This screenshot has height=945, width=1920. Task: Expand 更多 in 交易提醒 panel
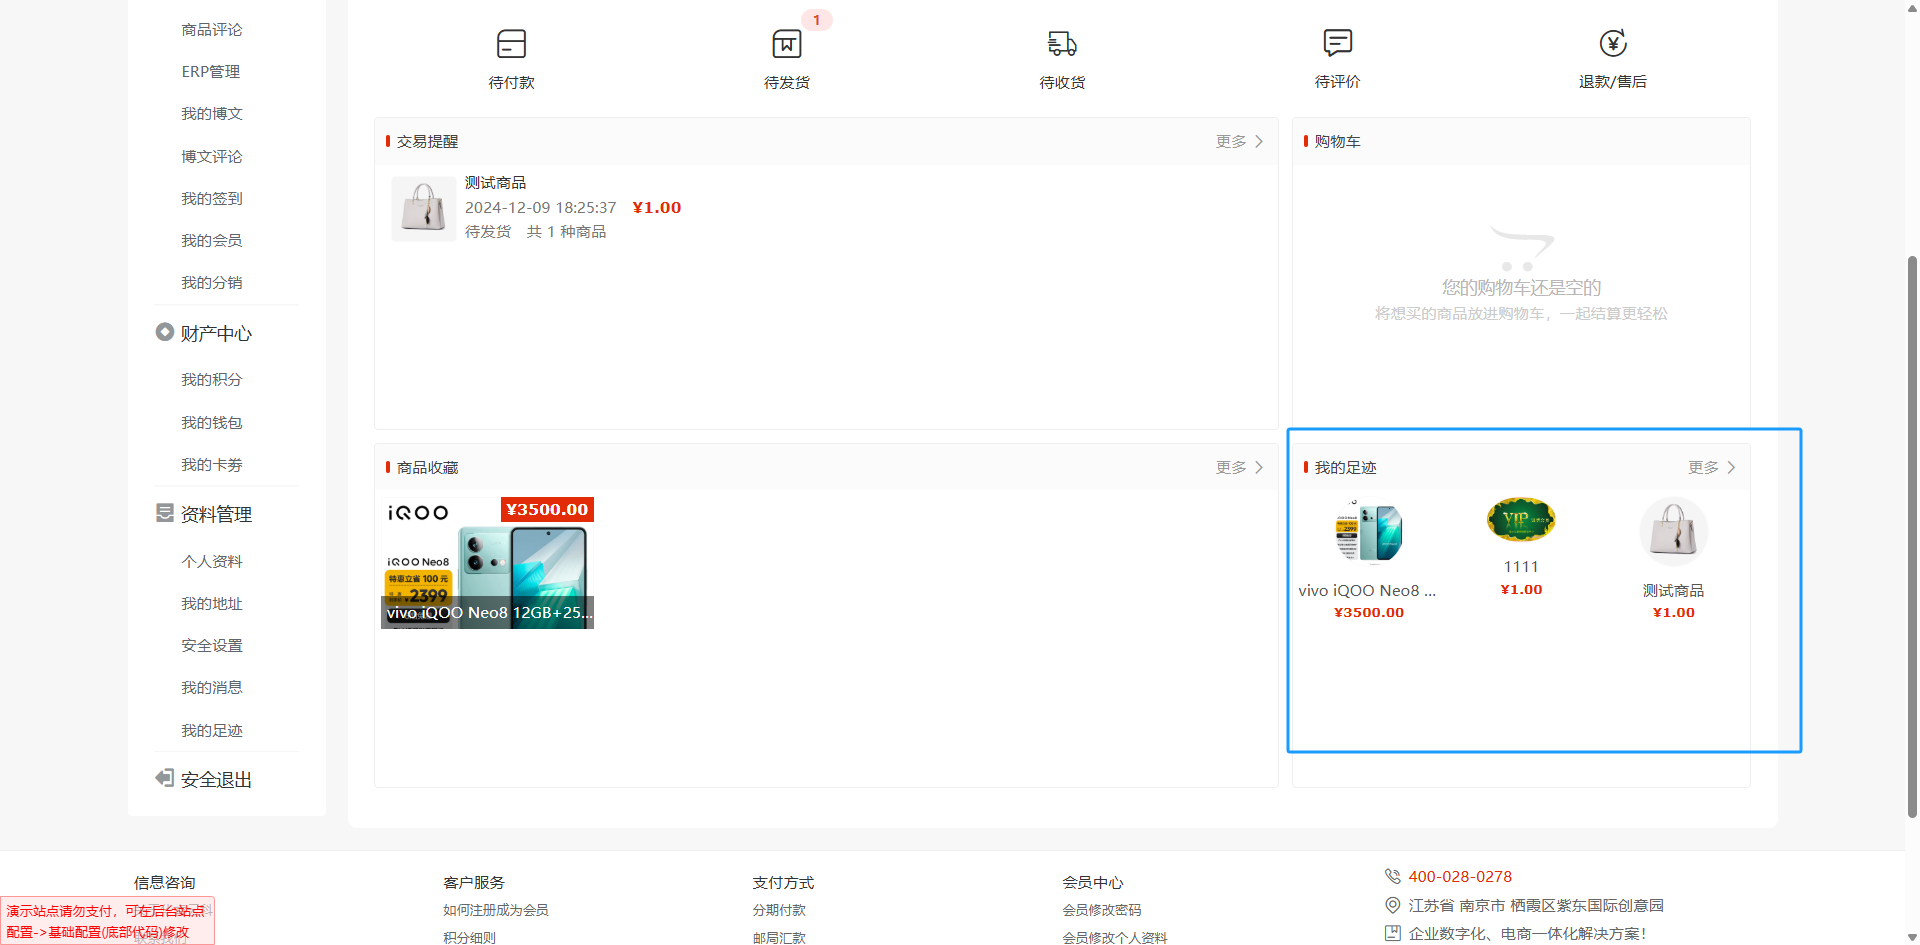point(1239,142)
